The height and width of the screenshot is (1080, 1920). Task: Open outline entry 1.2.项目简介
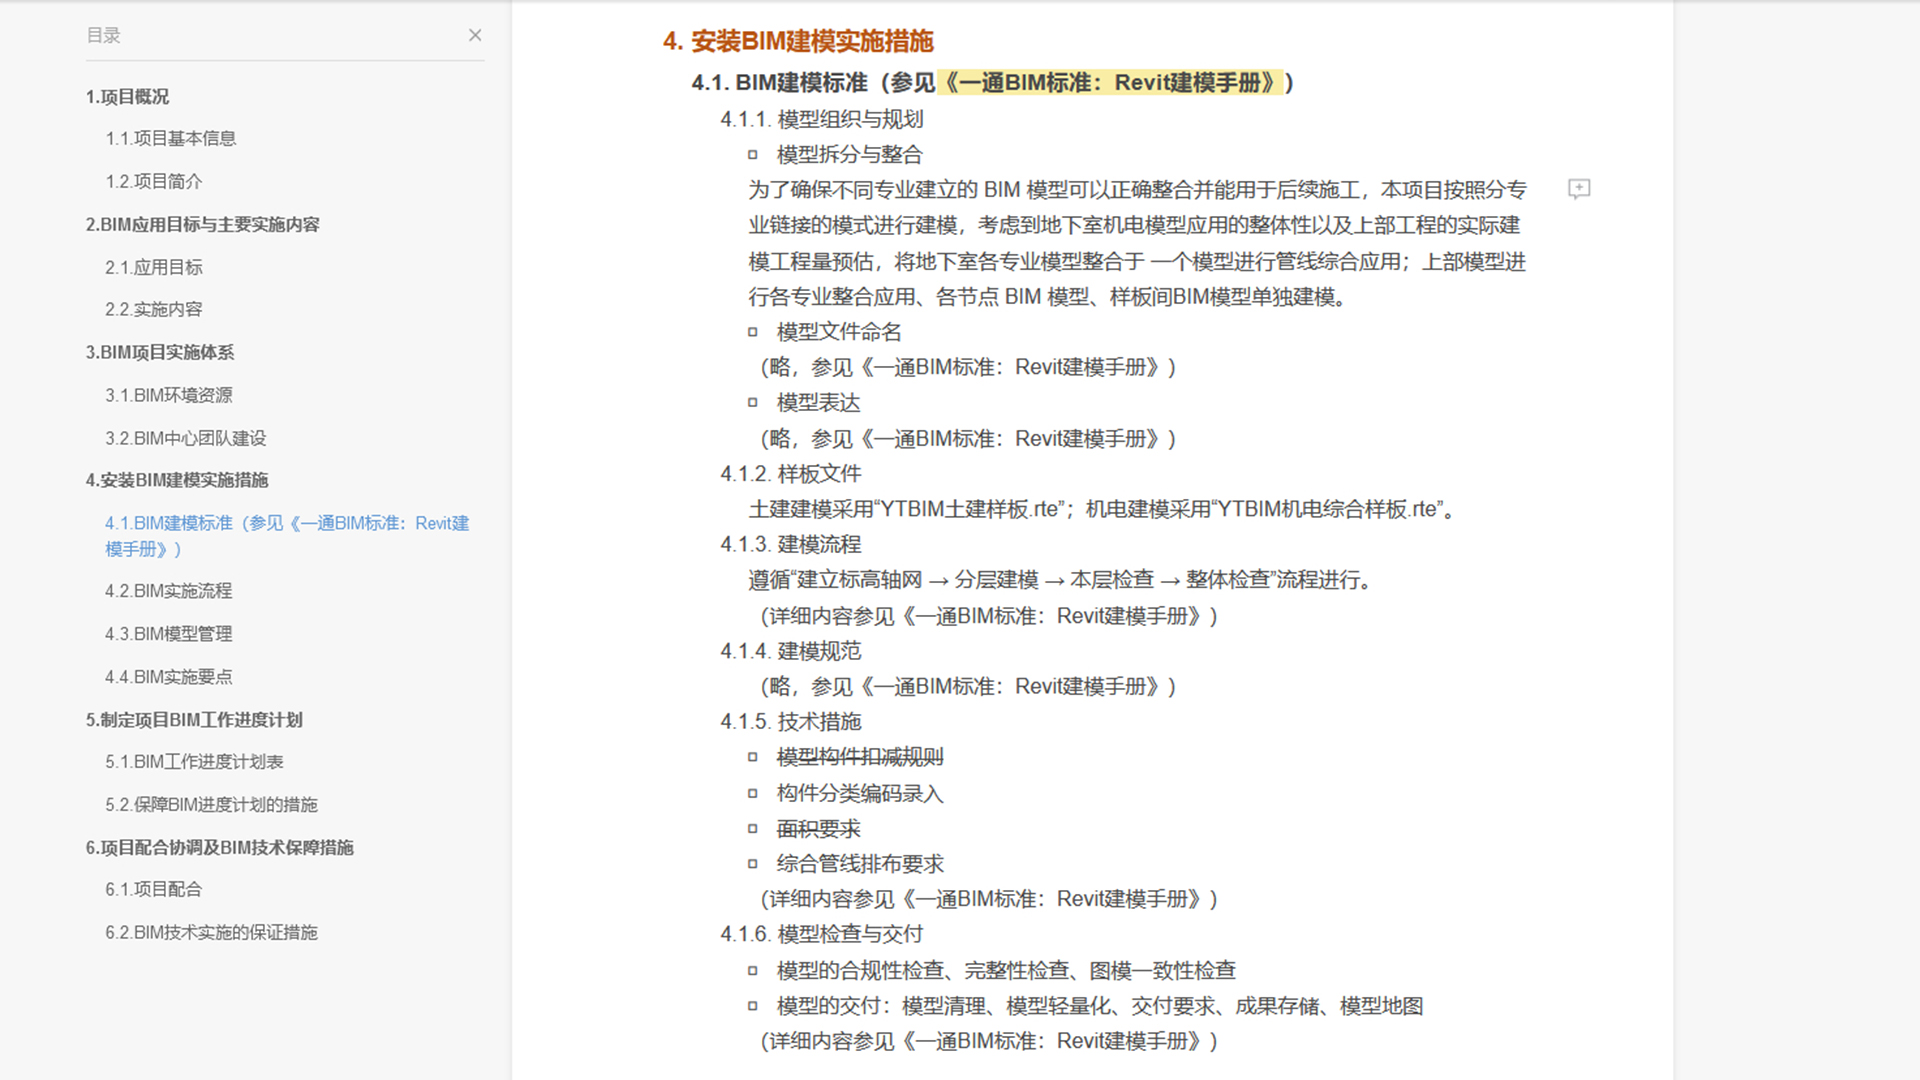tap(154, 182)
